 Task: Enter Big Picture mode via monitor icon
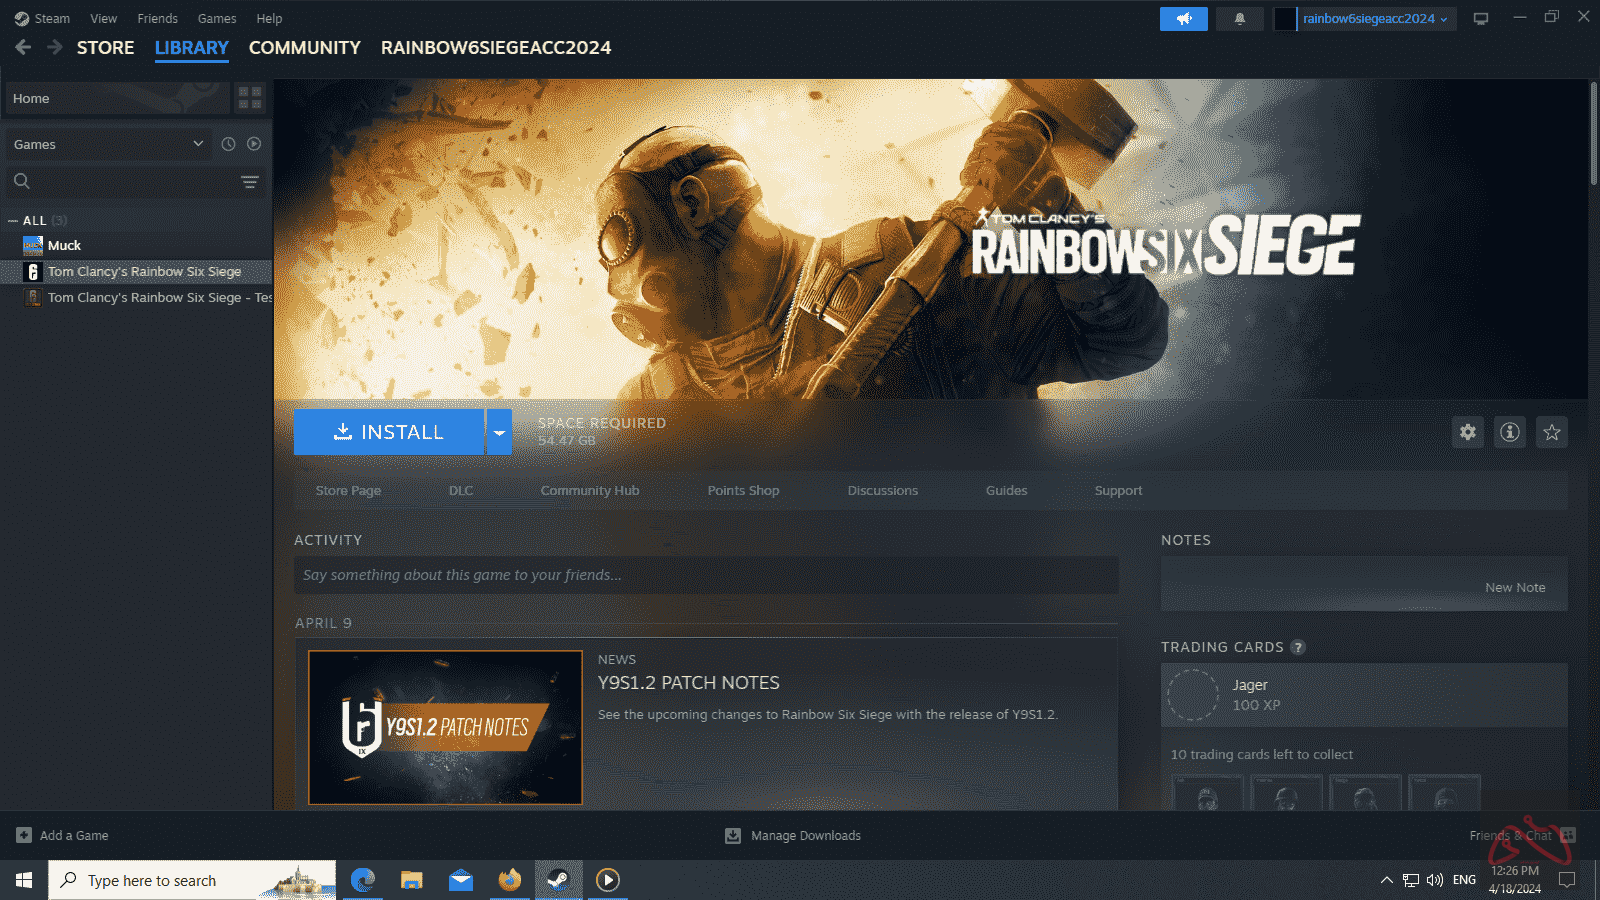click(x=1481, y=18)
